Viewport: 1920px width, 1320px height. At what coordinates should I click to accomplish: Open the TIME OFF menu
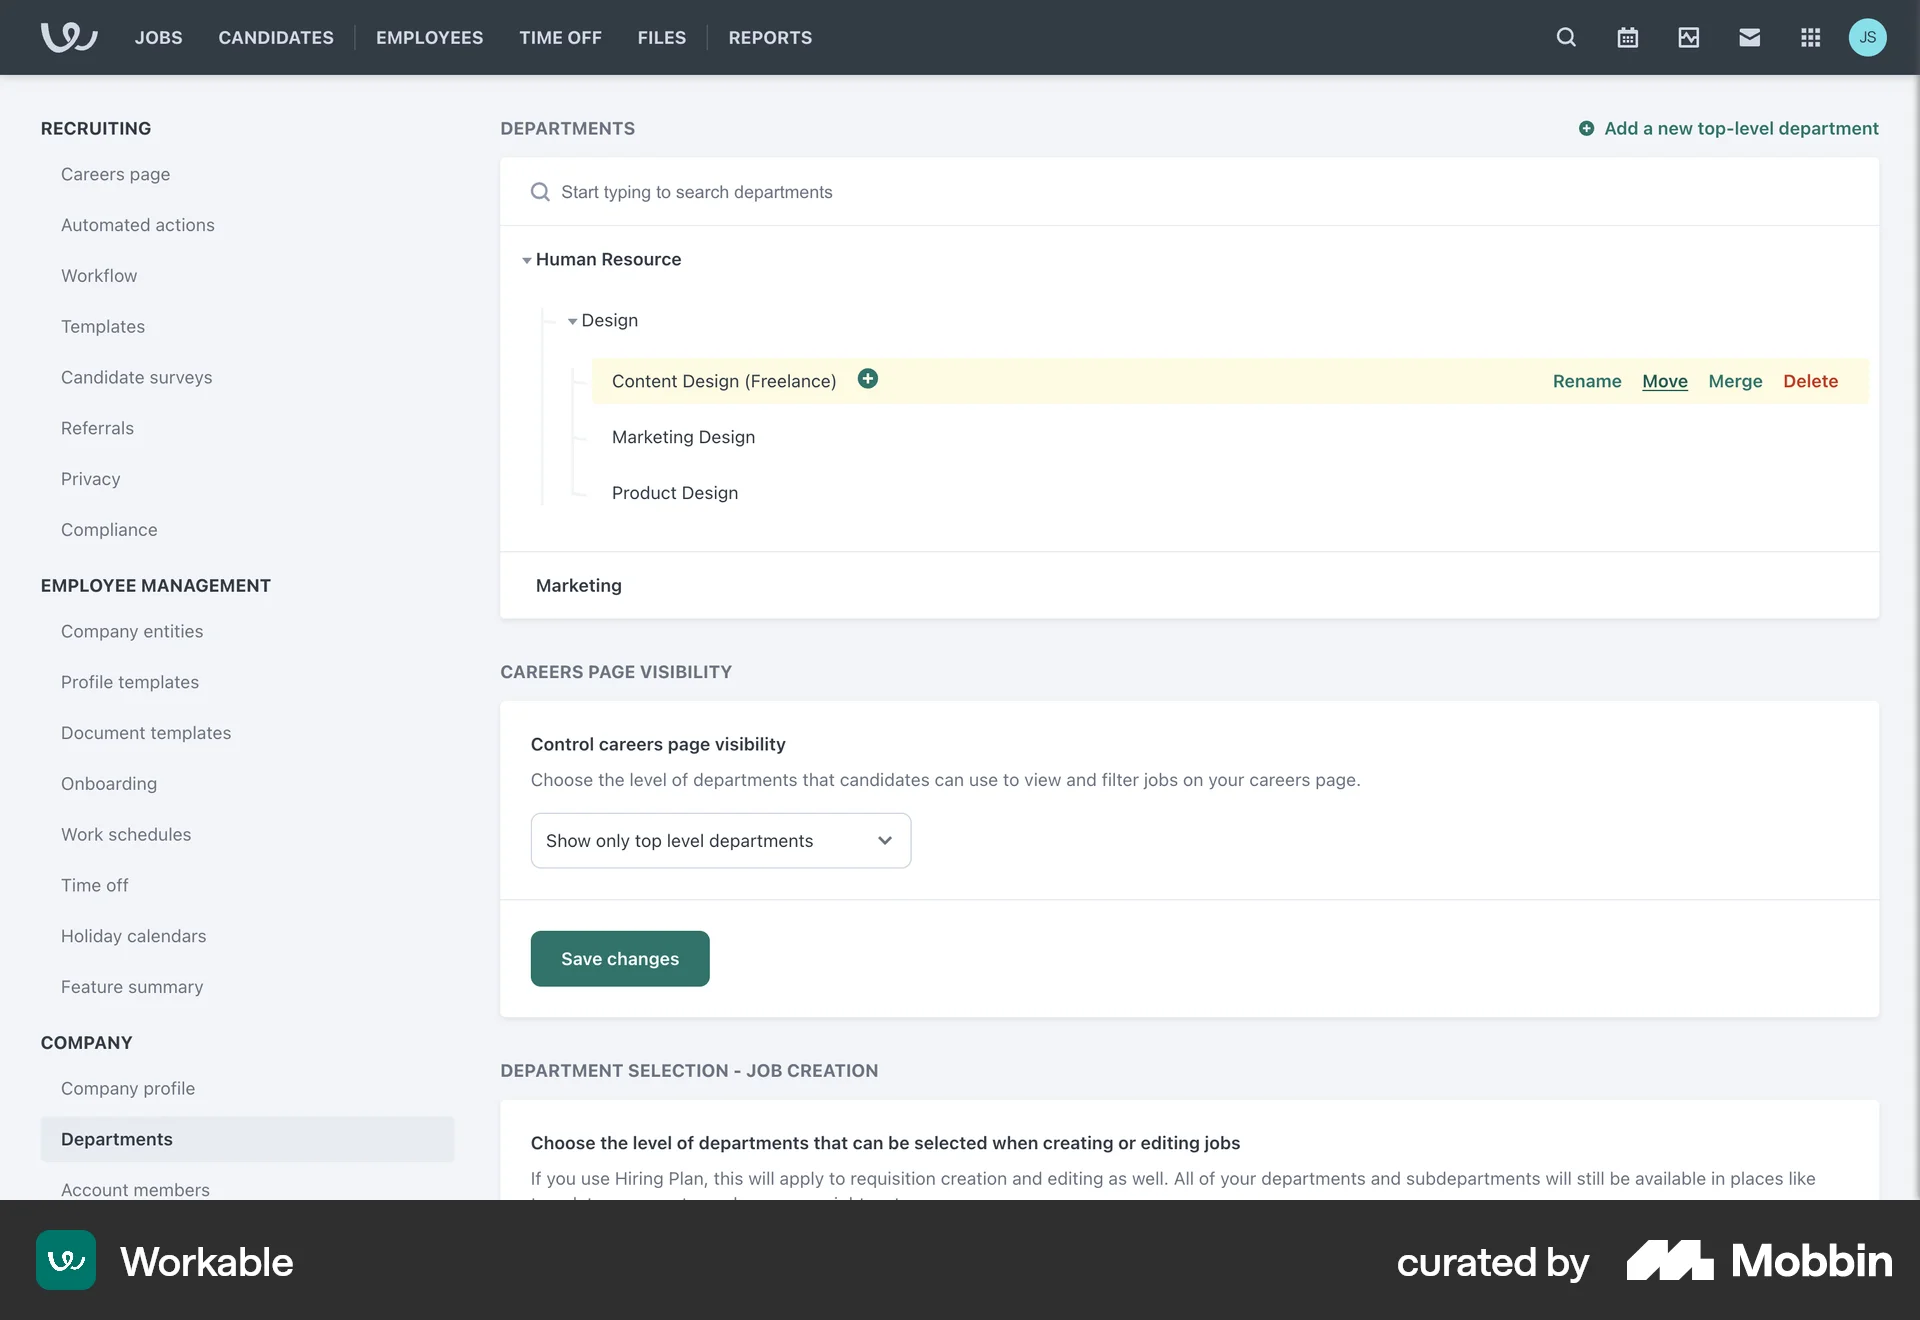coord(560,37)
